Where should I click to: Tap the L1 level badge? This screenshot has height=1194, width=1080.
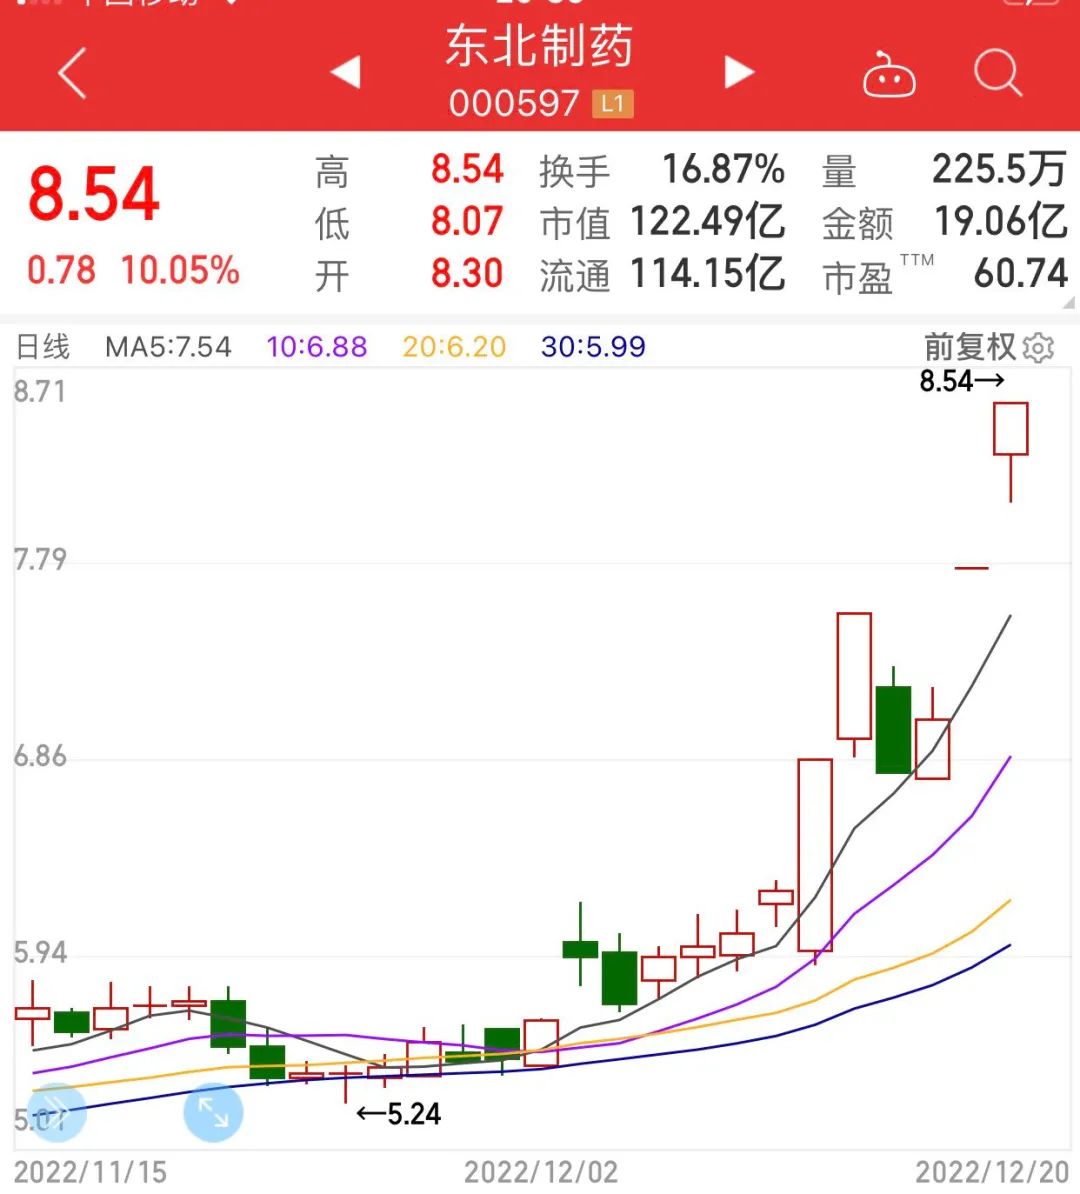click(x=613, y=104)
